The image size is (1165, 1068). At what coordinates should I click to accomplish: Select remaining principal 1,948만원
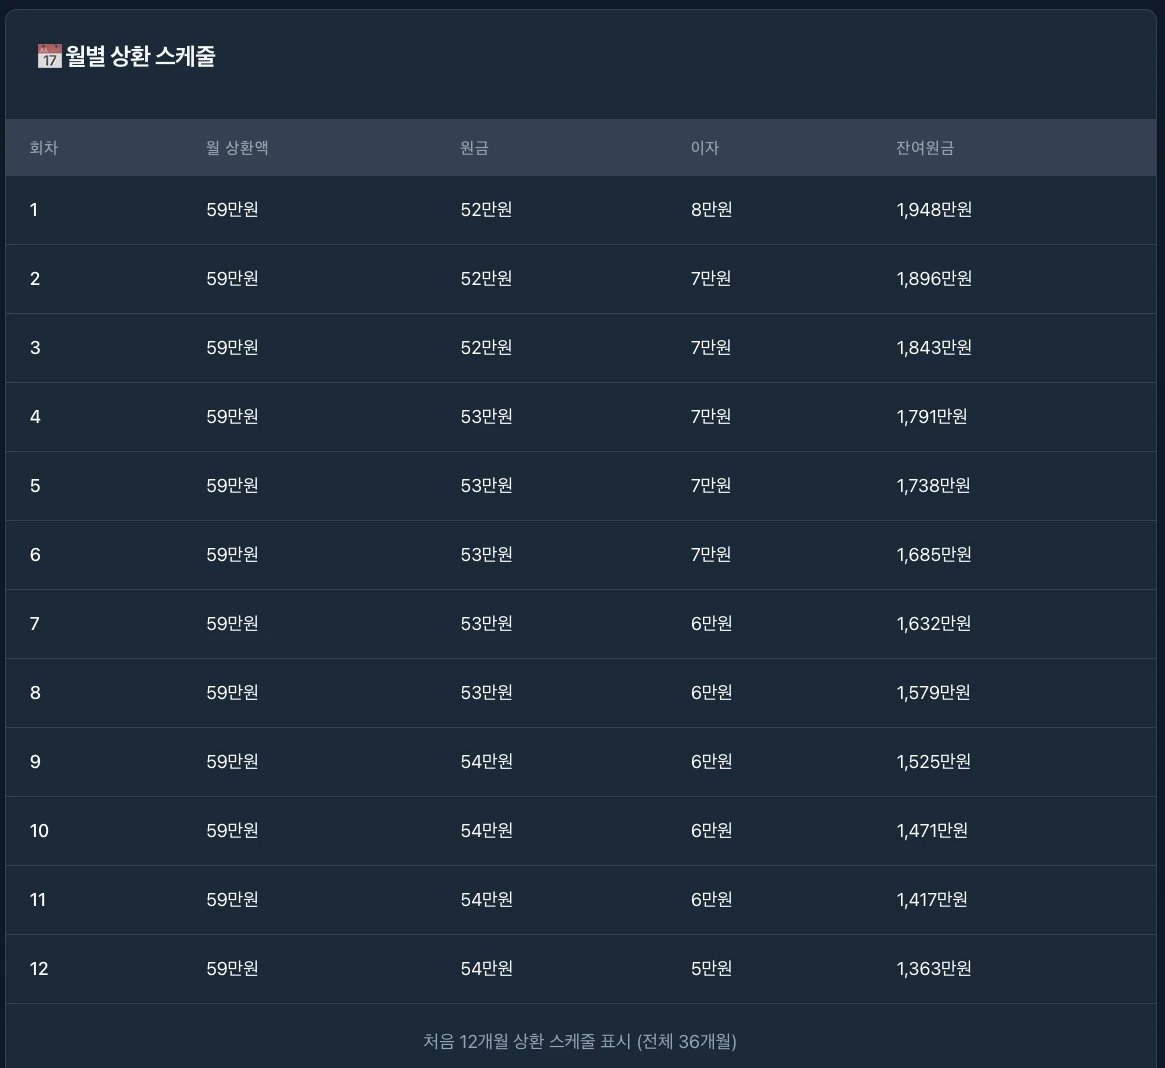tap(934, 210)
